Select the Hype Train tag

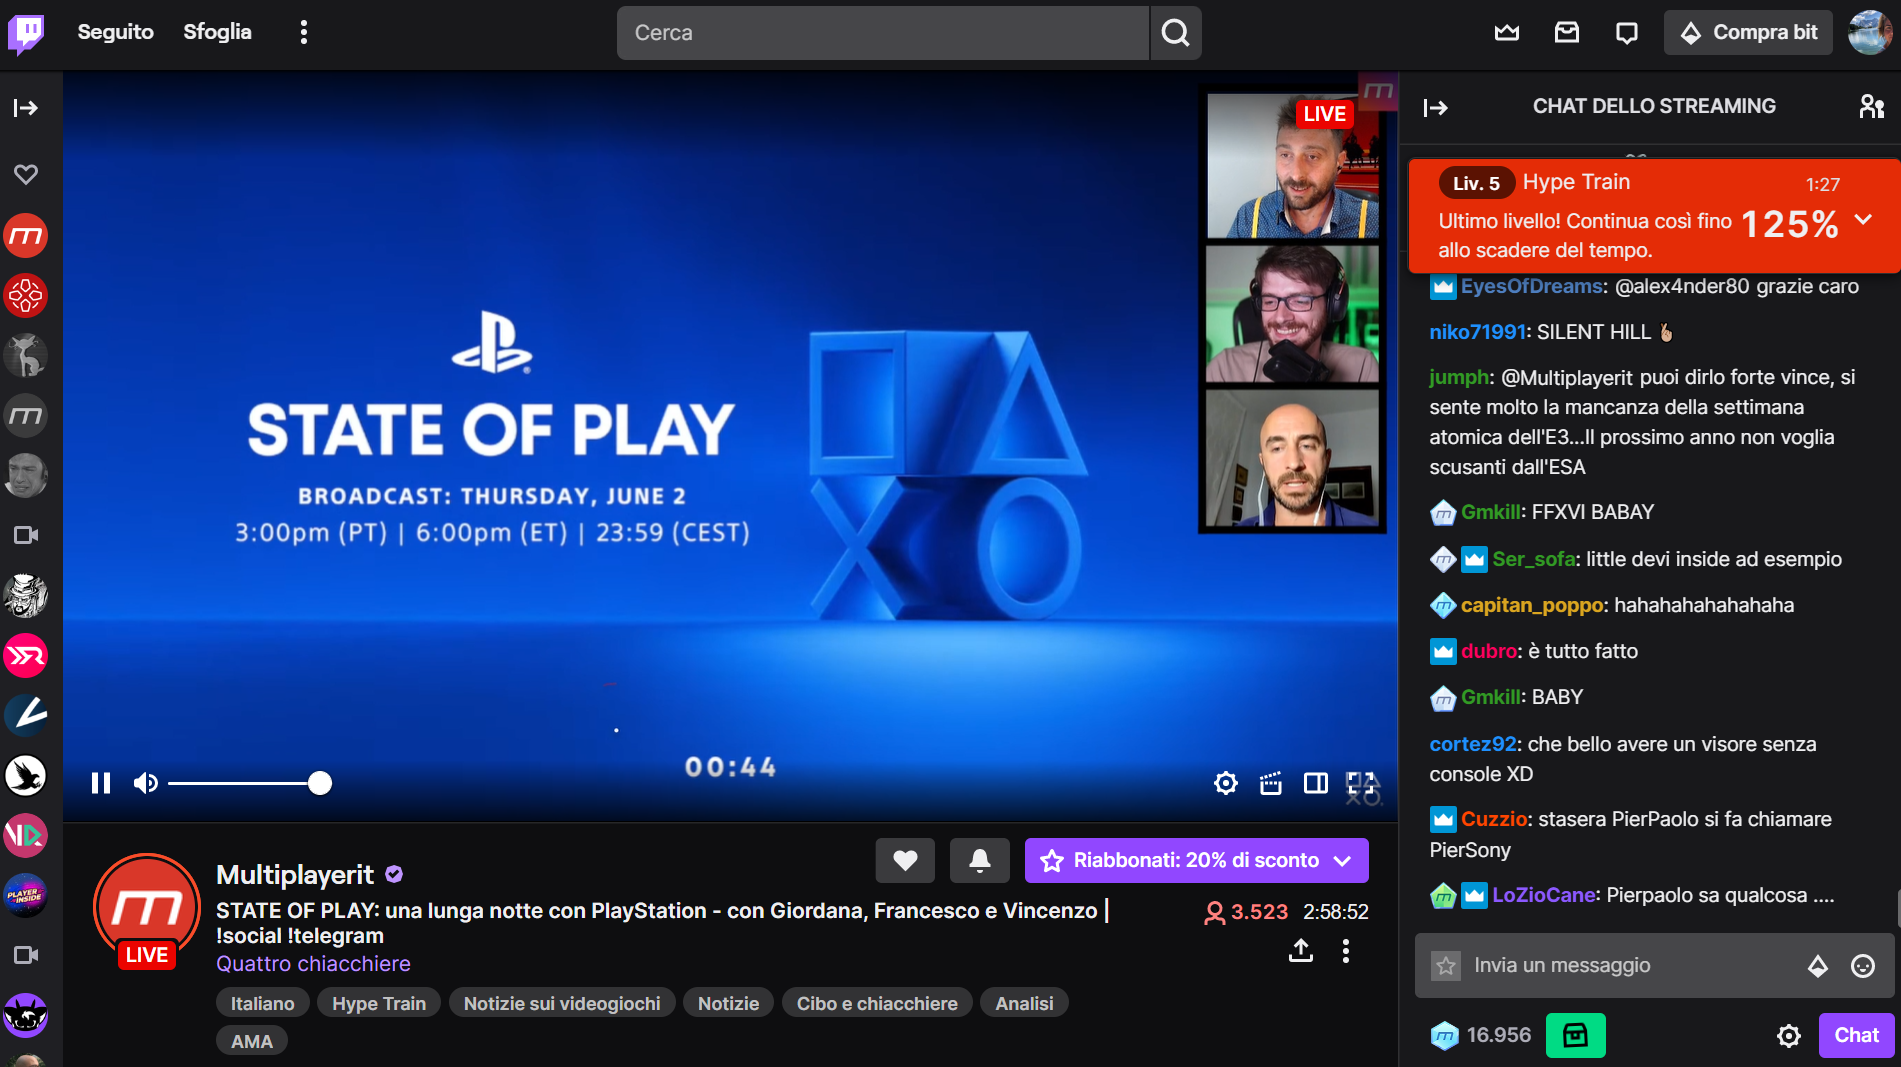pos(379,1003)
